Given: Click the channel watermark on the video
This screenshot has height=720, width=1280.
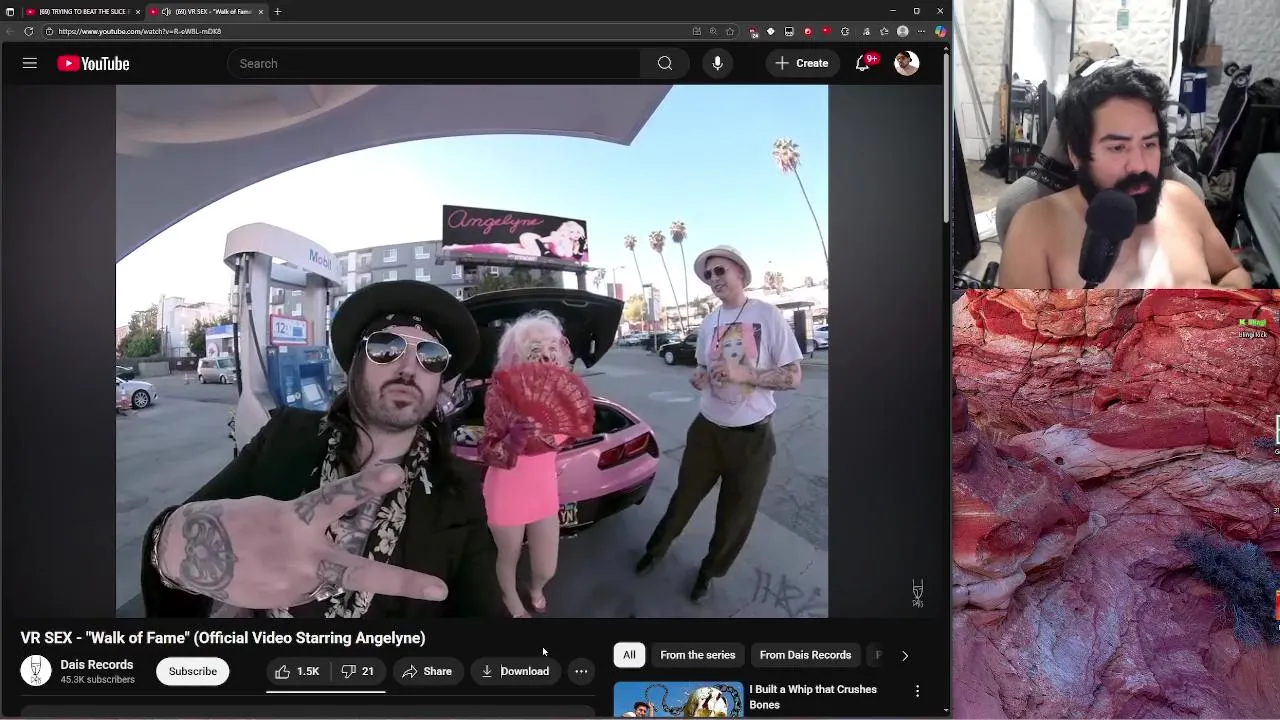Looking at the screenshot, I should pos(917,593).
